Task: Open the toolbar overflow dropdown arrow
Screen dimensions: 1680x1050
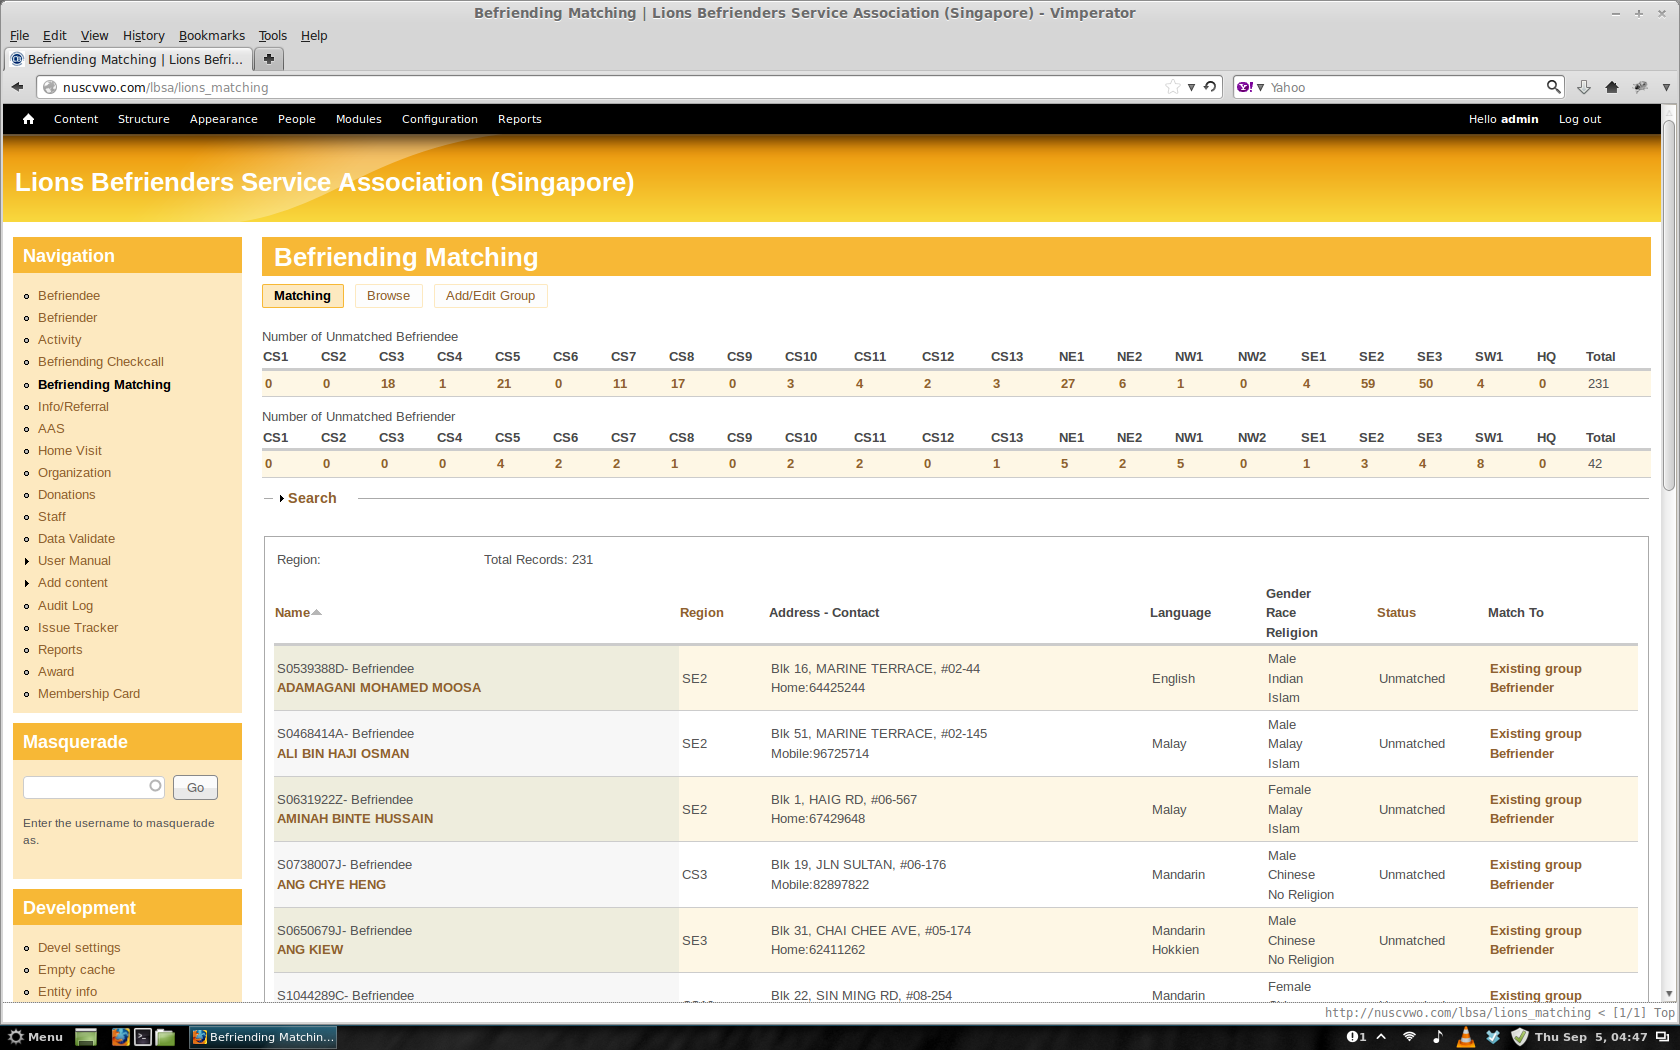Action: click(1666, 87)
